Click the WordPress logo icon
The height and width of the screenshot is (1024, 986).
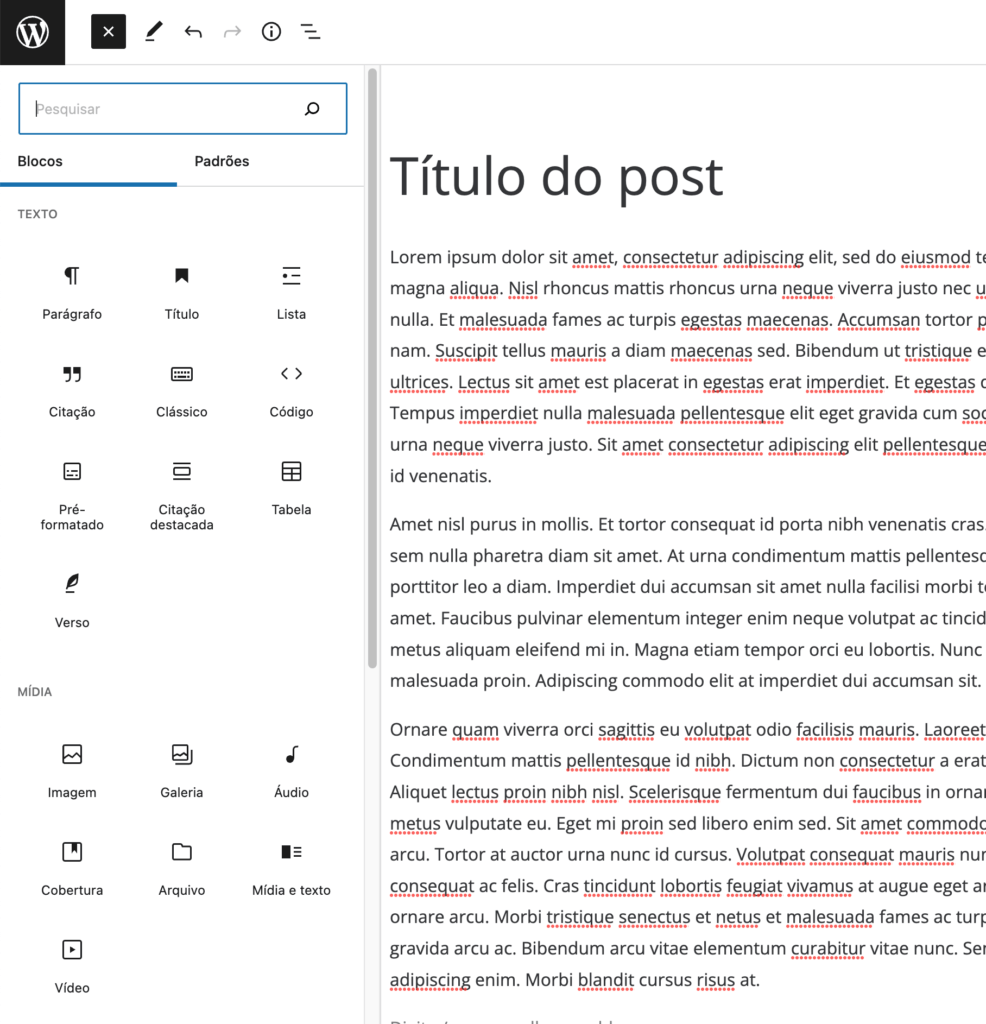(x=32, y=32)
